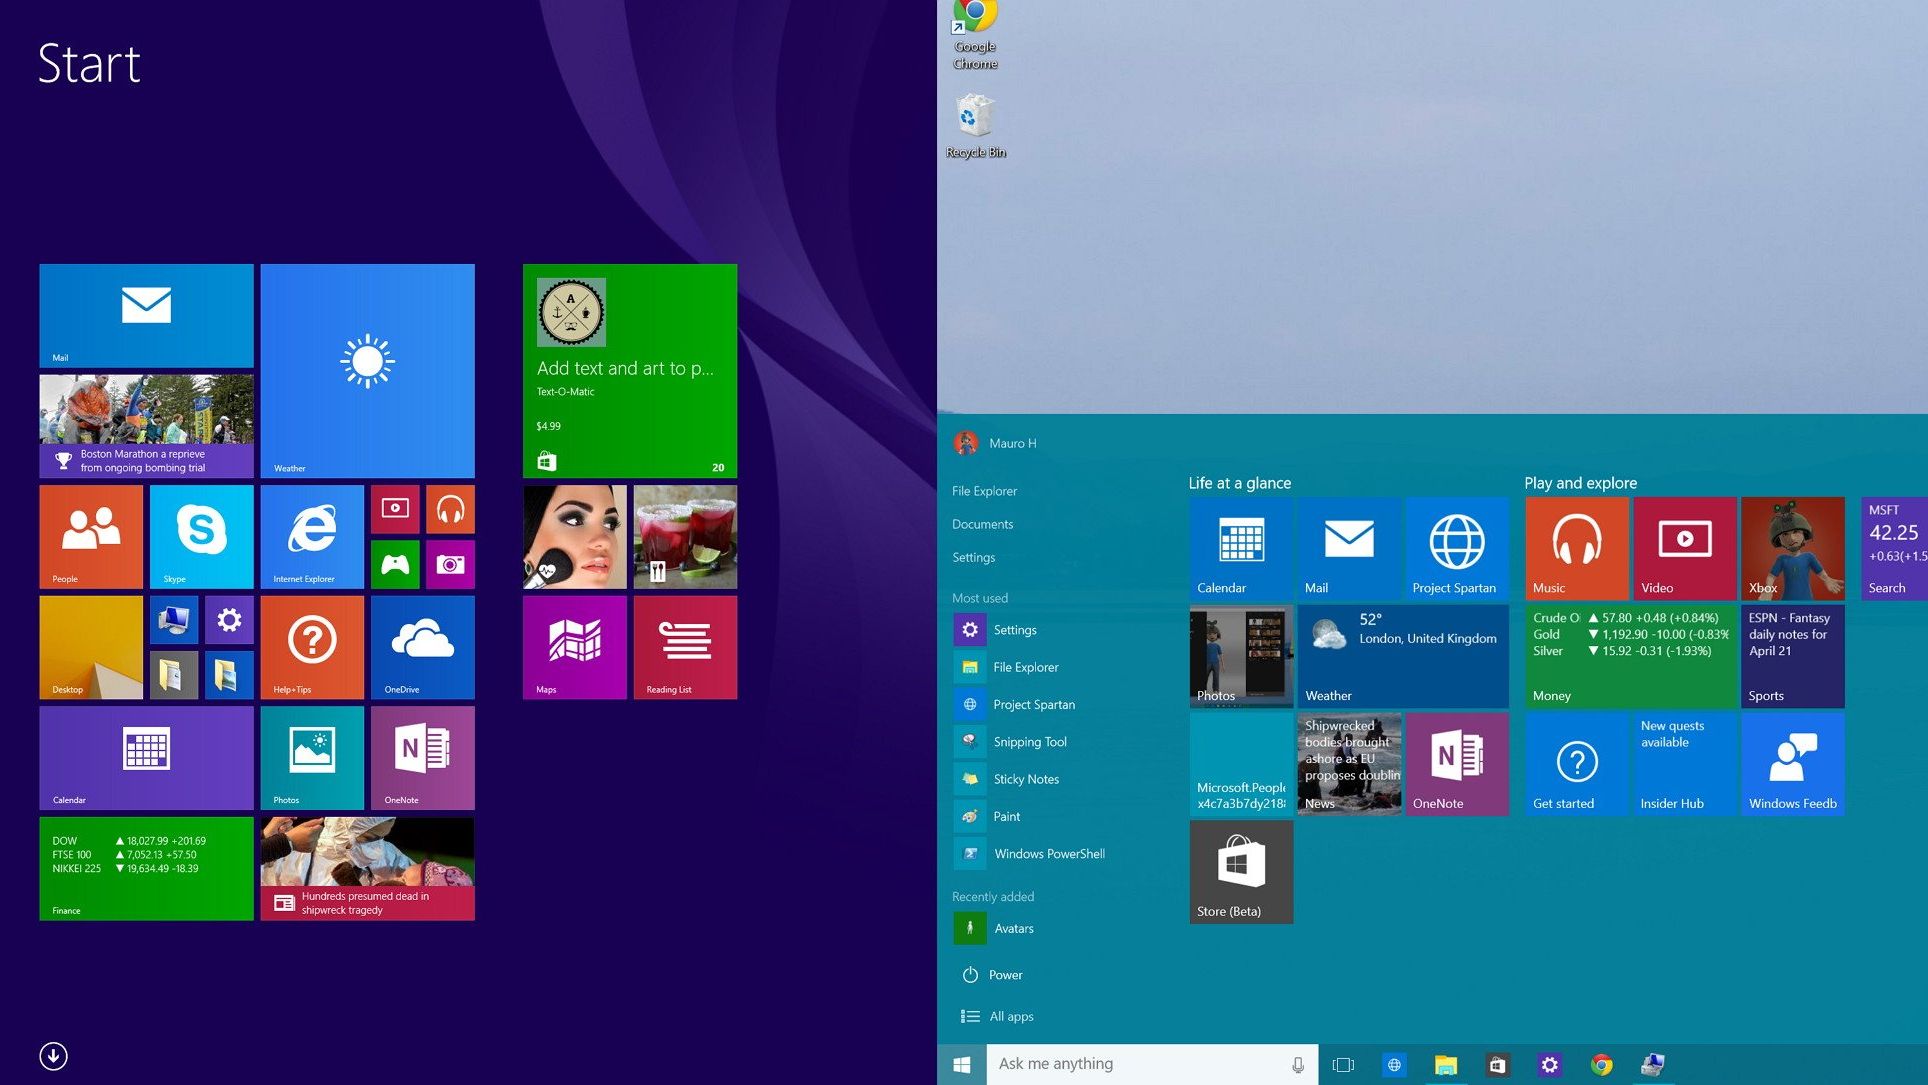The height and width of the screenshot is (1085, 1928).
Task: Open File Explorer from the taskbar
Action: [x=1446, y=1065]
